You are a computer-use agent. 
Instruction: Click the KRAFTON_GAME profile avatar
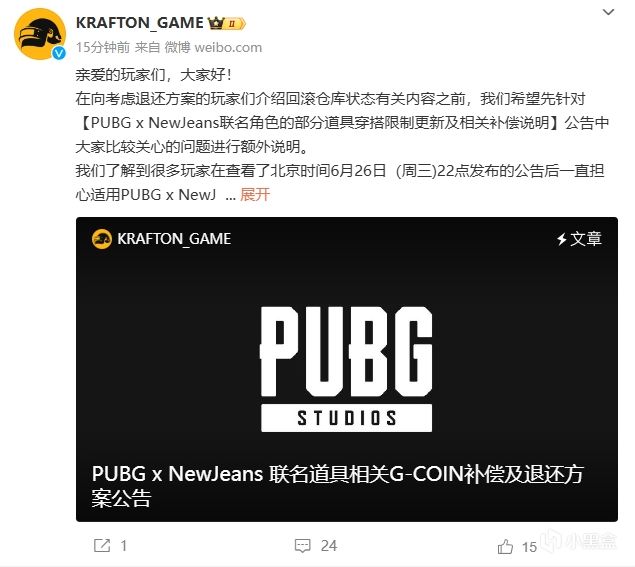tap(40, 34)
